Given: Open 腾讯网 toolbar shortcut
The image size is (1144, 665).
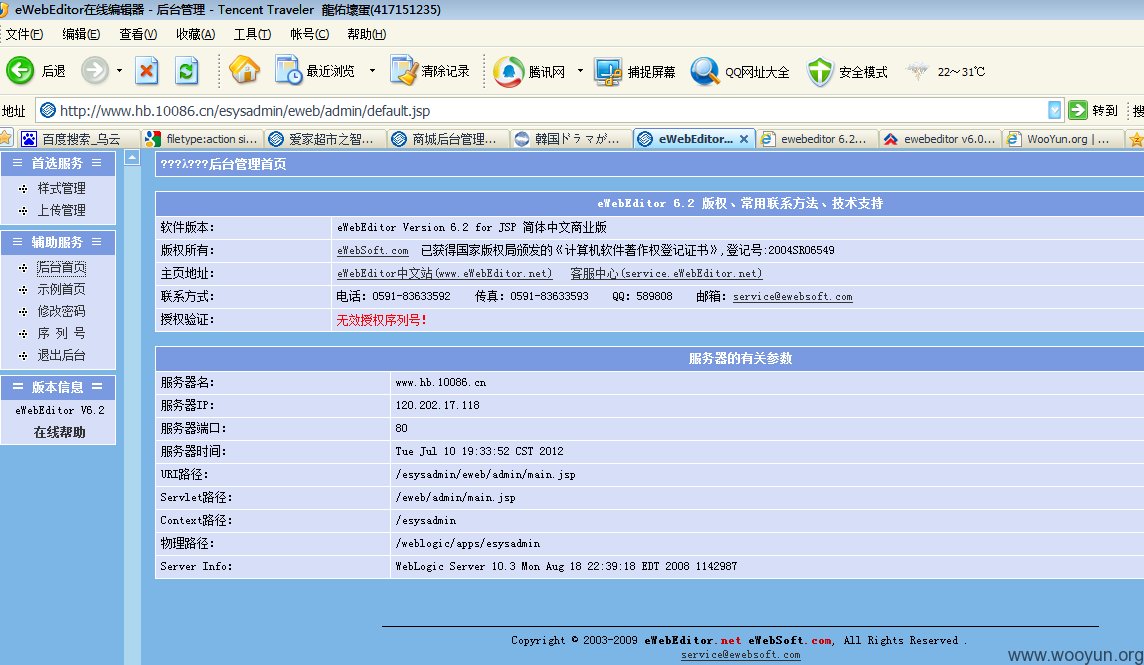Looking at the screenshot, I should 529,71.
